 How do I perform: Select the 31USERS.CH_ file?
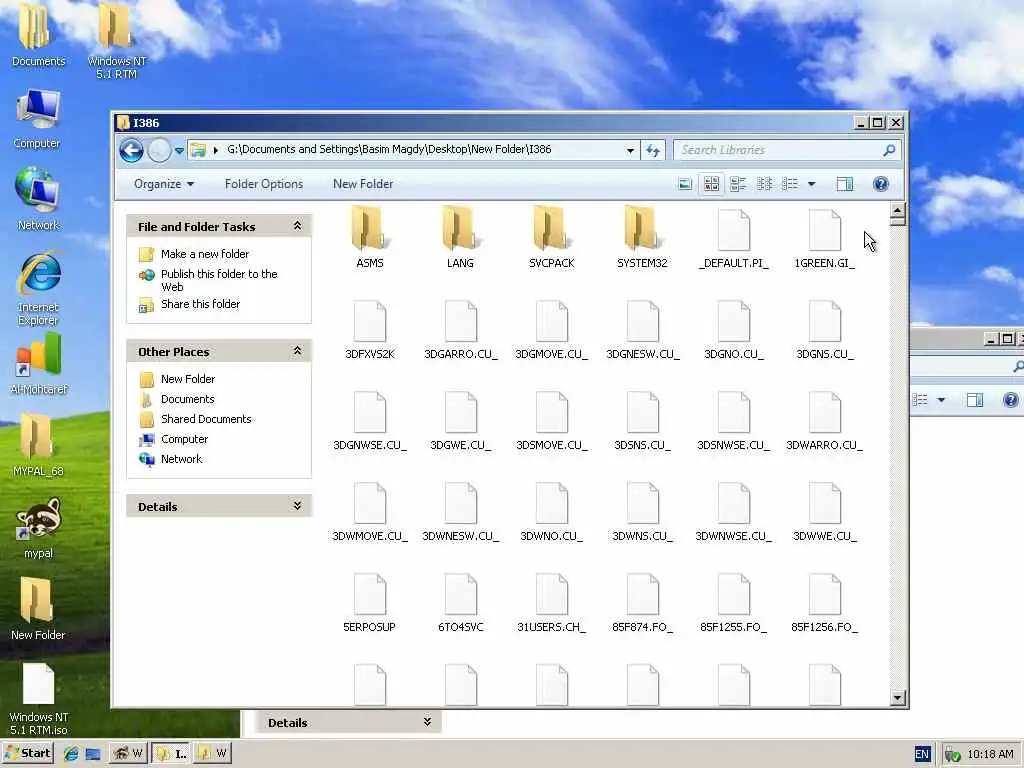click(x=551, y=602)
